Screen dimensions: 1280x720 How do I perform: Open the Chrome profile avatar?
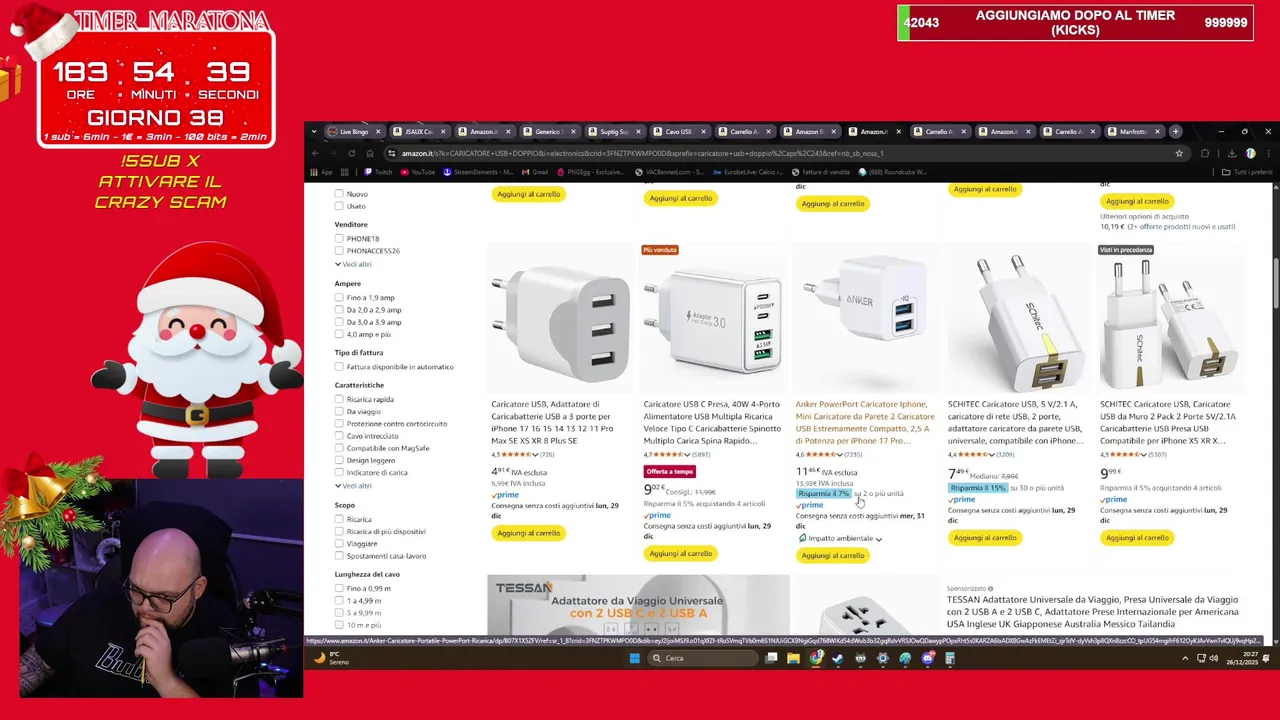click(x=1250, y=153)
